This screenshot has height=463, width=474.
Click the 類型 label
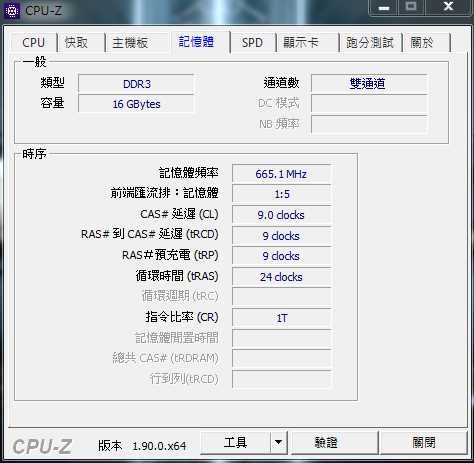[x=52, y=83]
